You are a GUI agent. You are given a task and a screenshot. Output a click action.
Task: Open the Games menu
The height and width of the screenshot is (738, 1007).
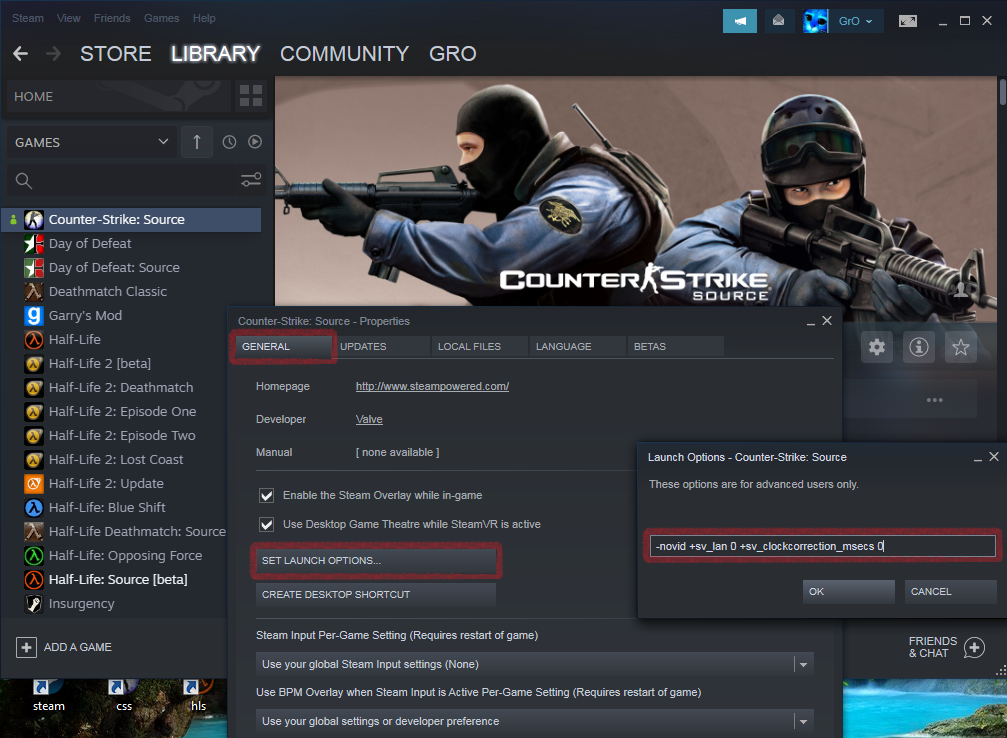[161, 19]
